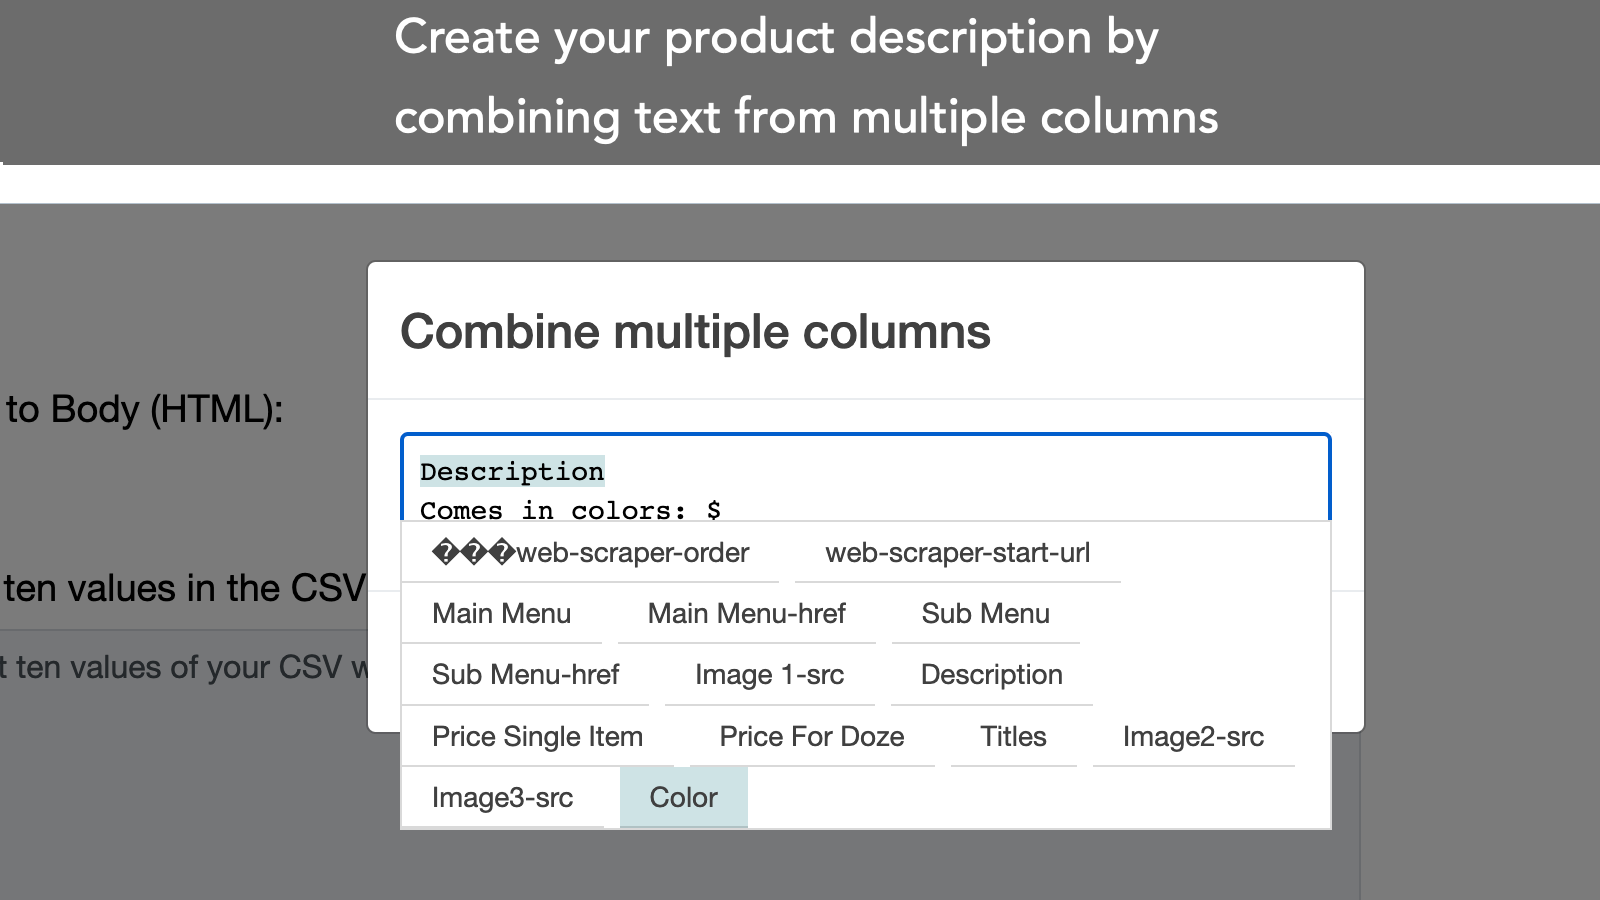Viewport: 1600px width, 900px height.
Task: Select the highlighted Color column
Action: click(x=683, y=798)
